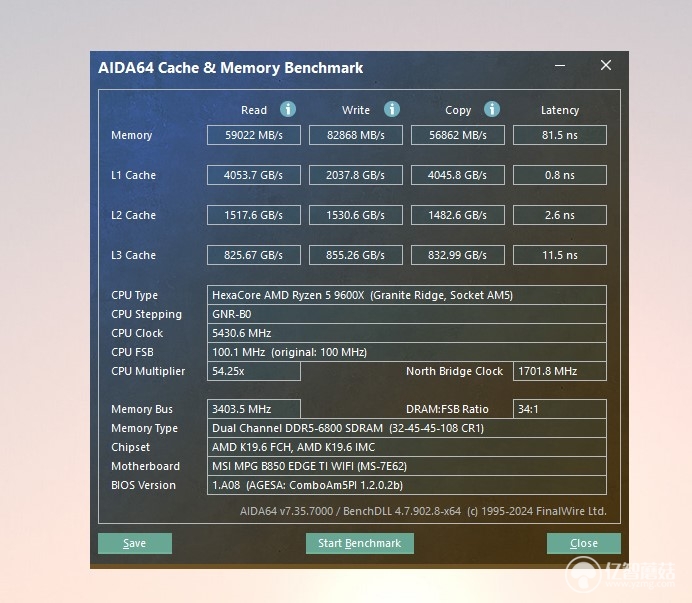
Task: Select Memory Latency value 81.5 ns
Action: (x=560, y=135)
